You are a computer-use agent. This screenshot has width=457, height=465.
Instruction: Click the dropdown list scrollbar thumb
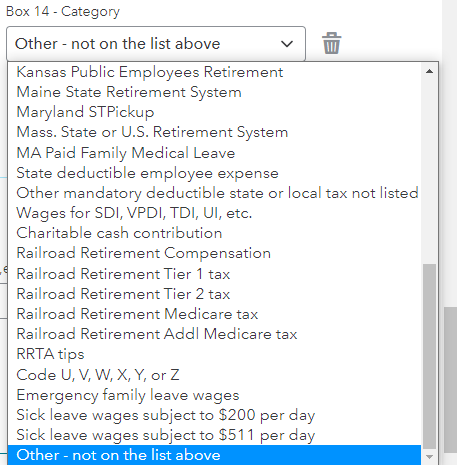429,356
